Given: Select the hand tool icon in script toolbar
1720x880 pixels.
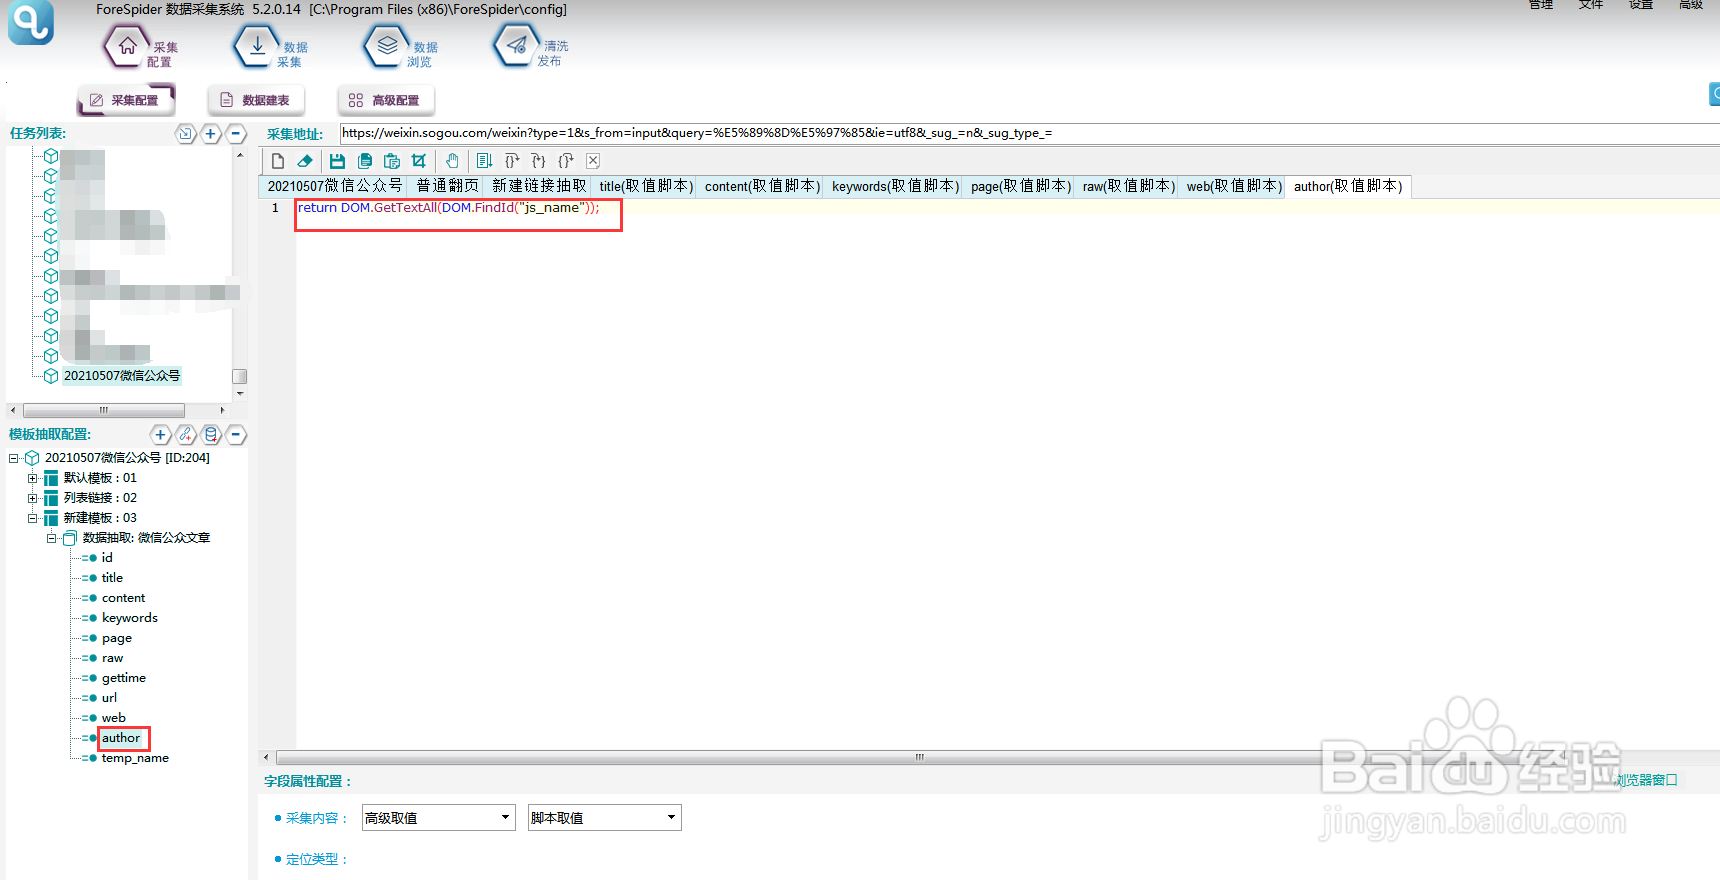Looking at the screenshot, I should [x=452, y=161].
